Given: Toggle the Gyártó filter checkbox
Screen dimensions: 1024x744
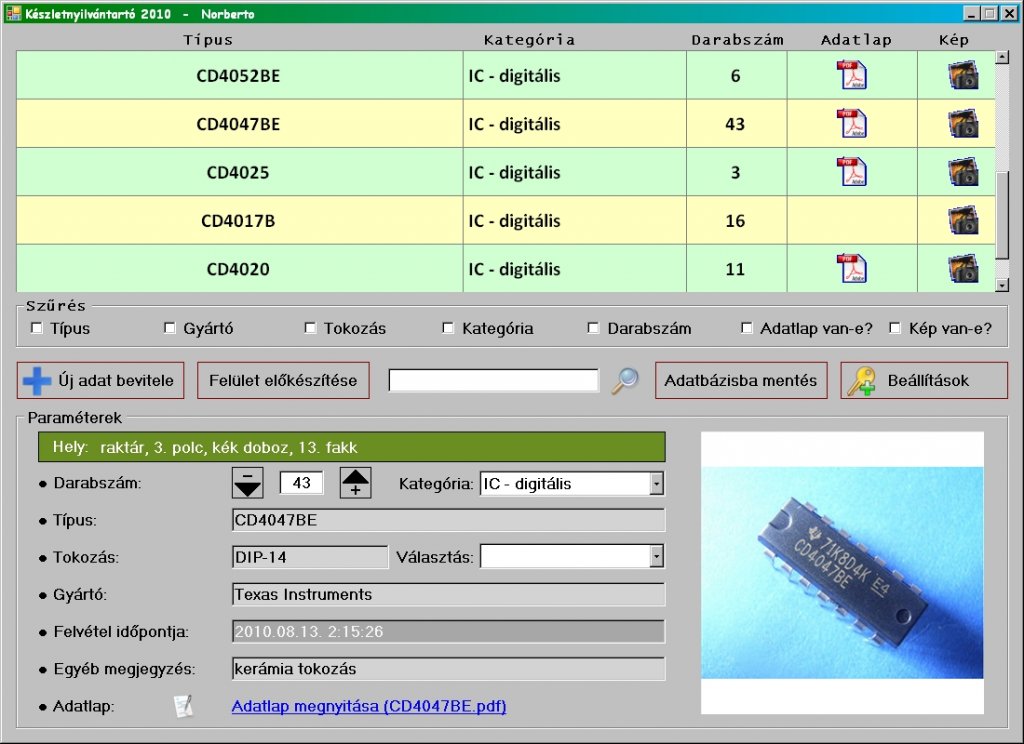Looking at the screenshot, I should [170, 328].
